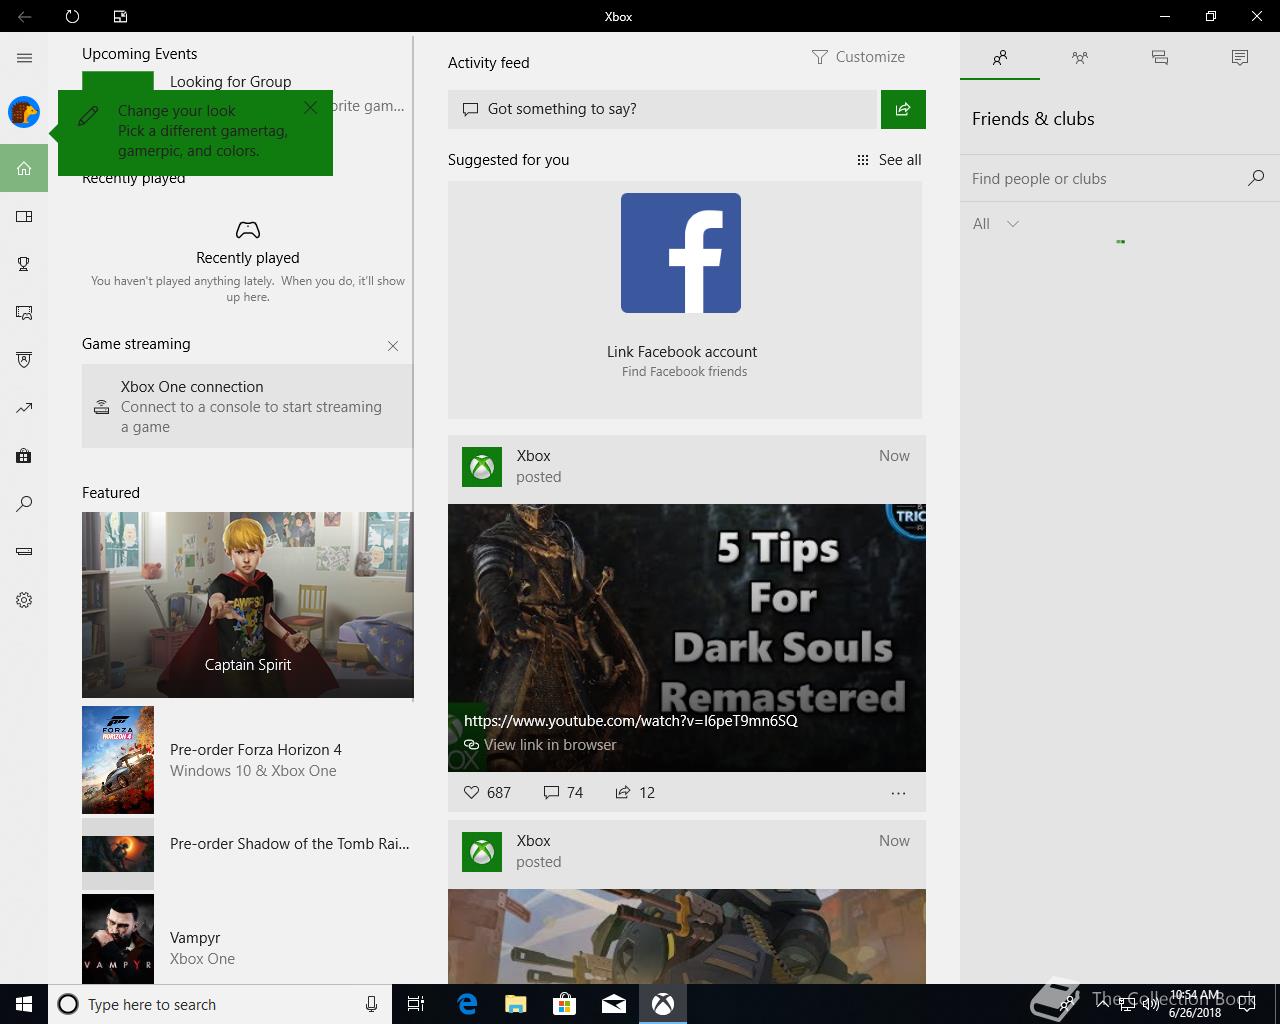Go to Home in sidebar
1280x1024 pixels.
[x=24, y=168]
